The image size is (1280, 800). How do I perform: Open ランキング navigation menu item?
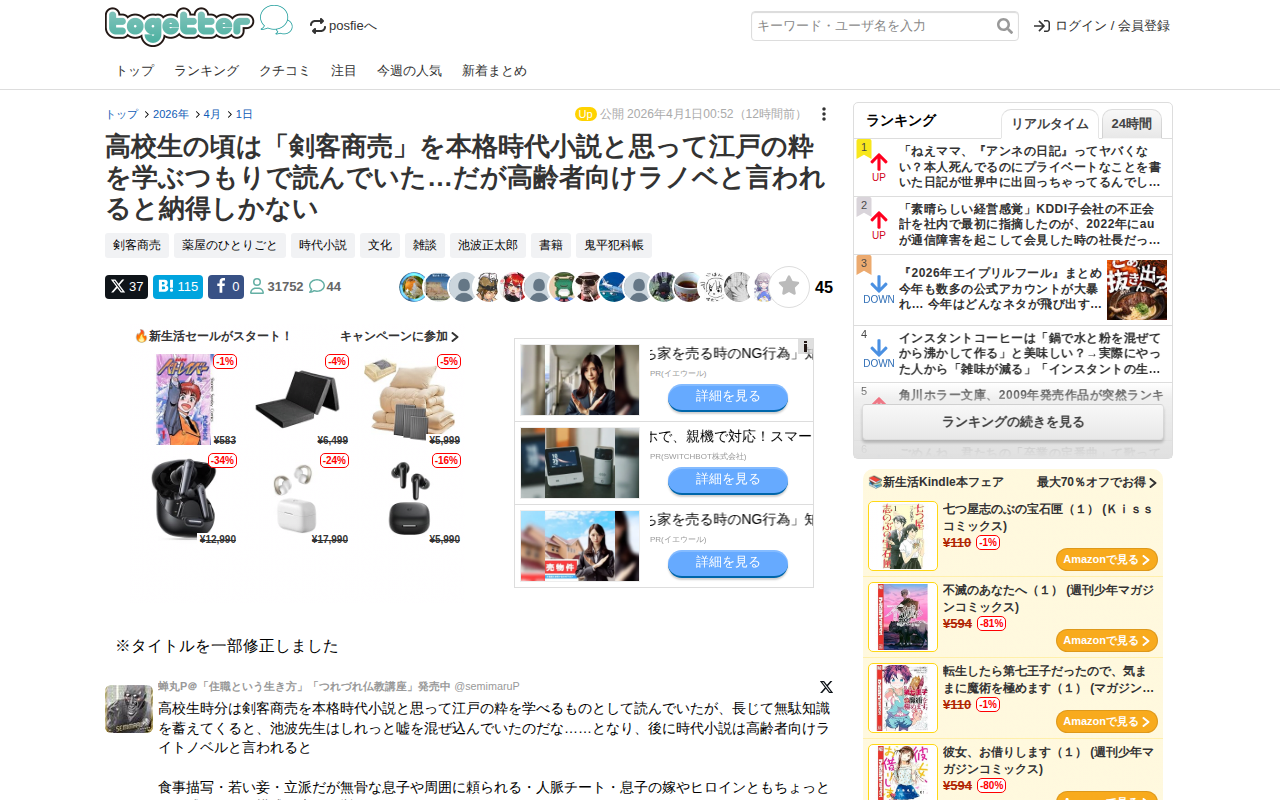[x=206, y=71]
